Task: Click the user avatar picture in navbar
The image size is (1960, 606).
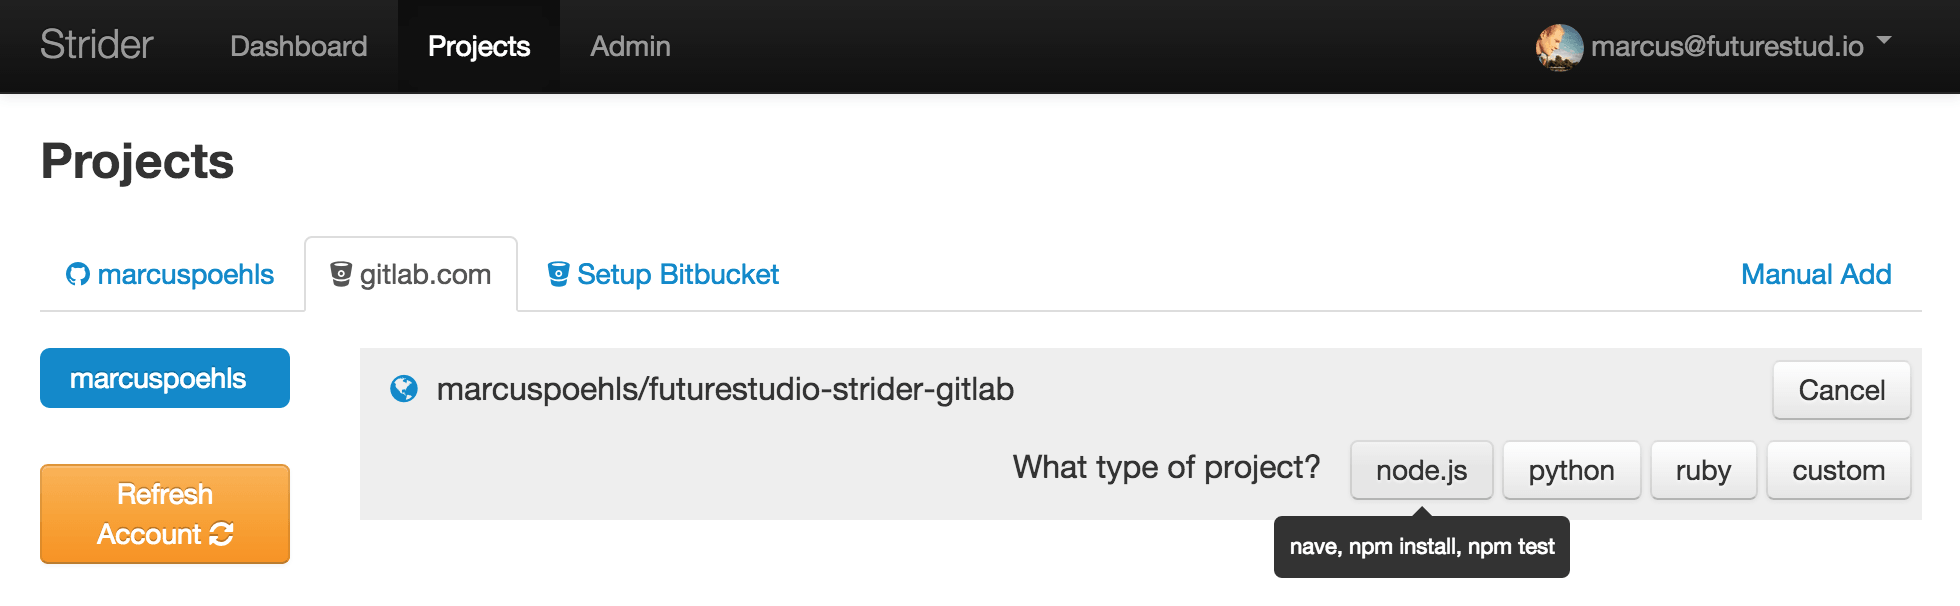Action: click(1559, 47)
